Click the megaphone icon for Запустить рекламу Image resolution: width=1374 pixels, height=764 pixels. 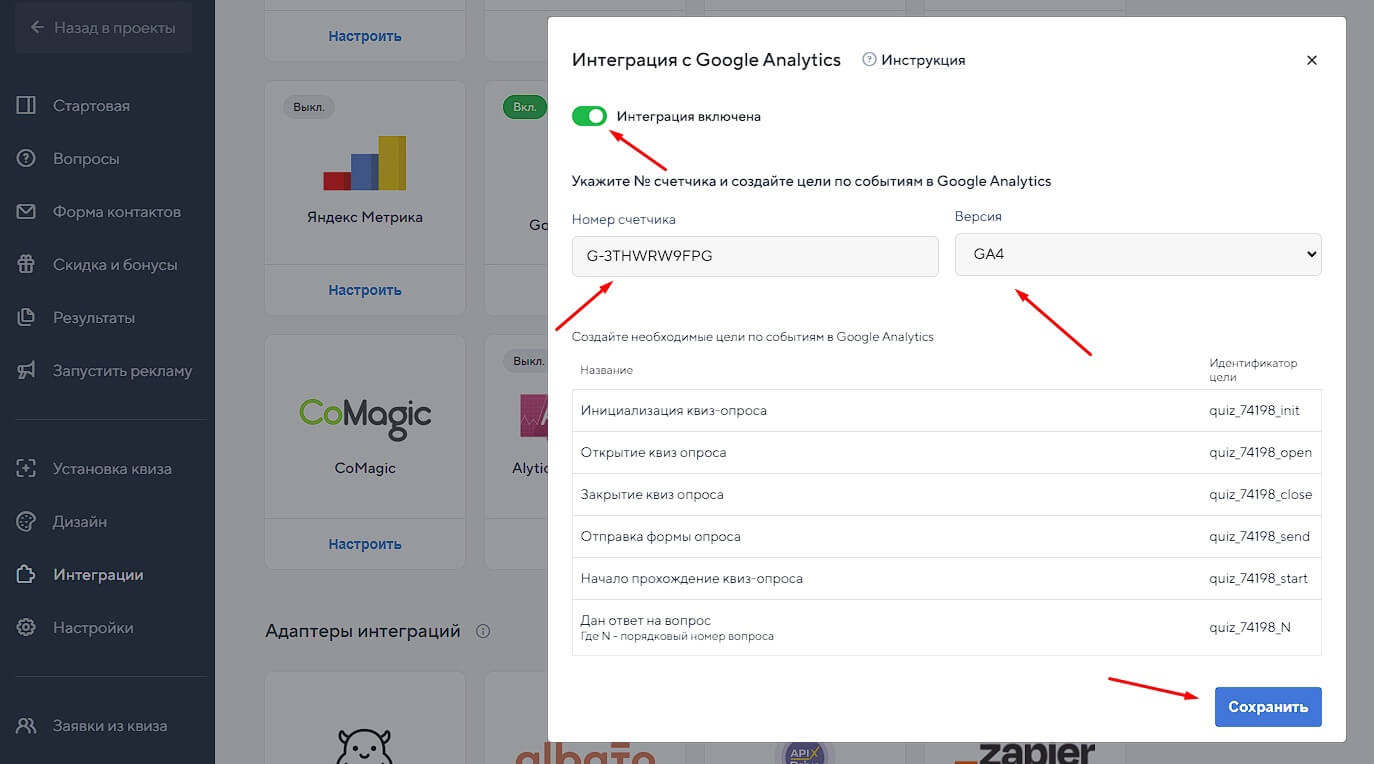[x=27, y=371]
